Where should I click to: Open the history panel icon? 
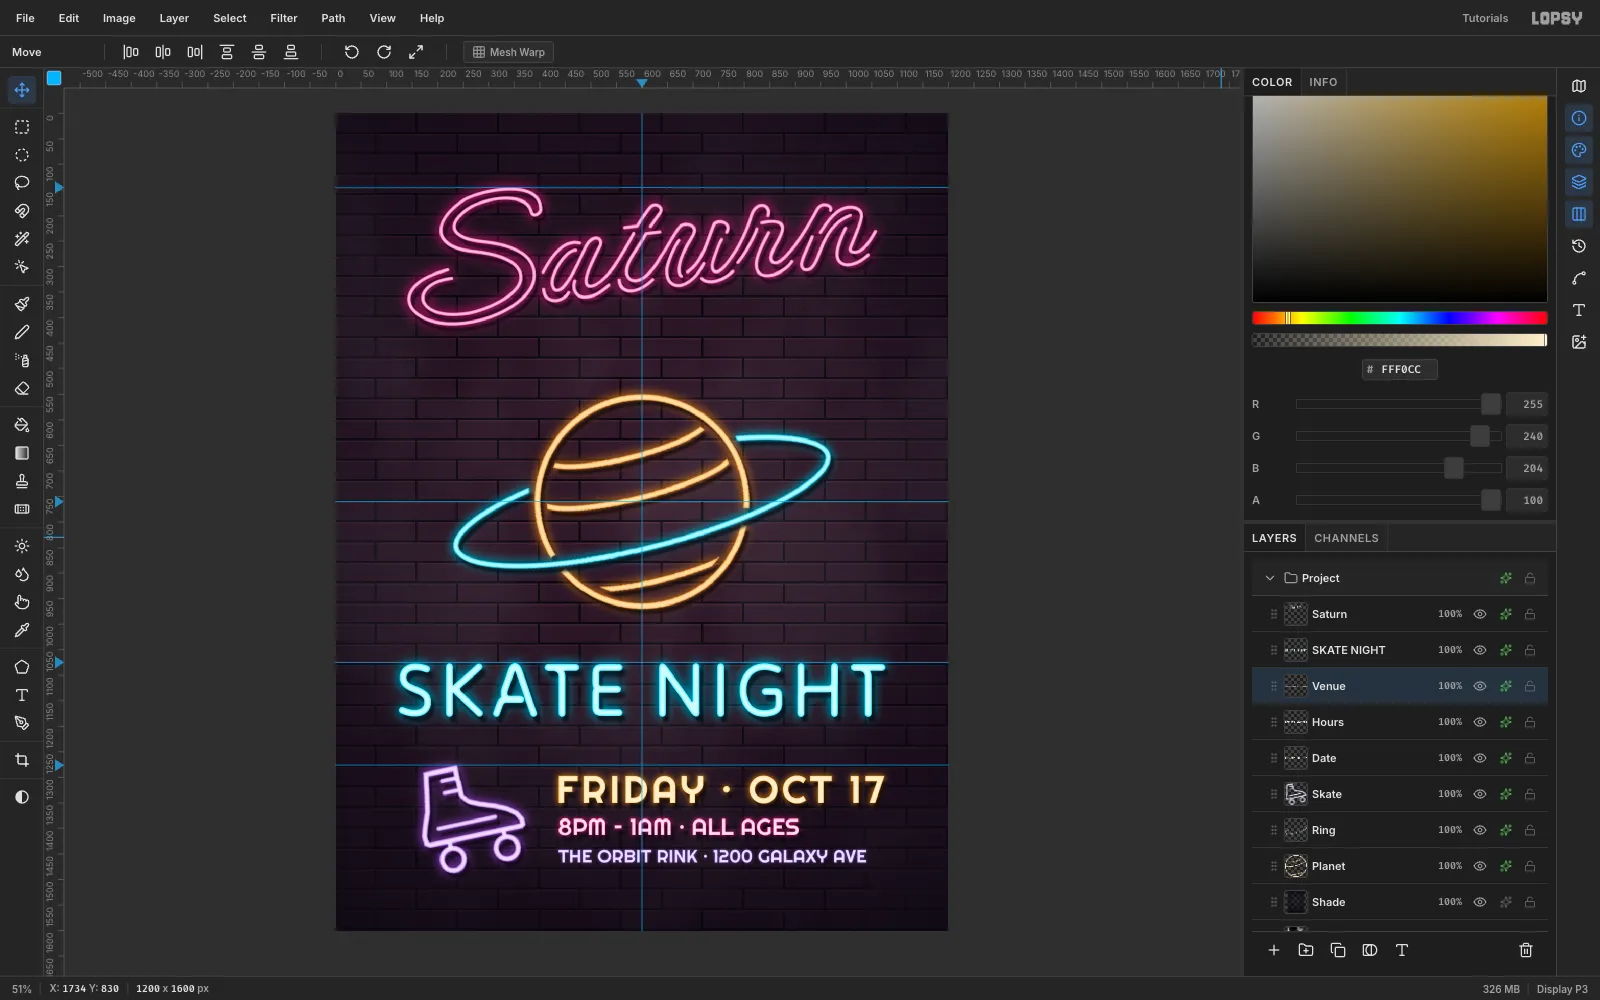1579,246
